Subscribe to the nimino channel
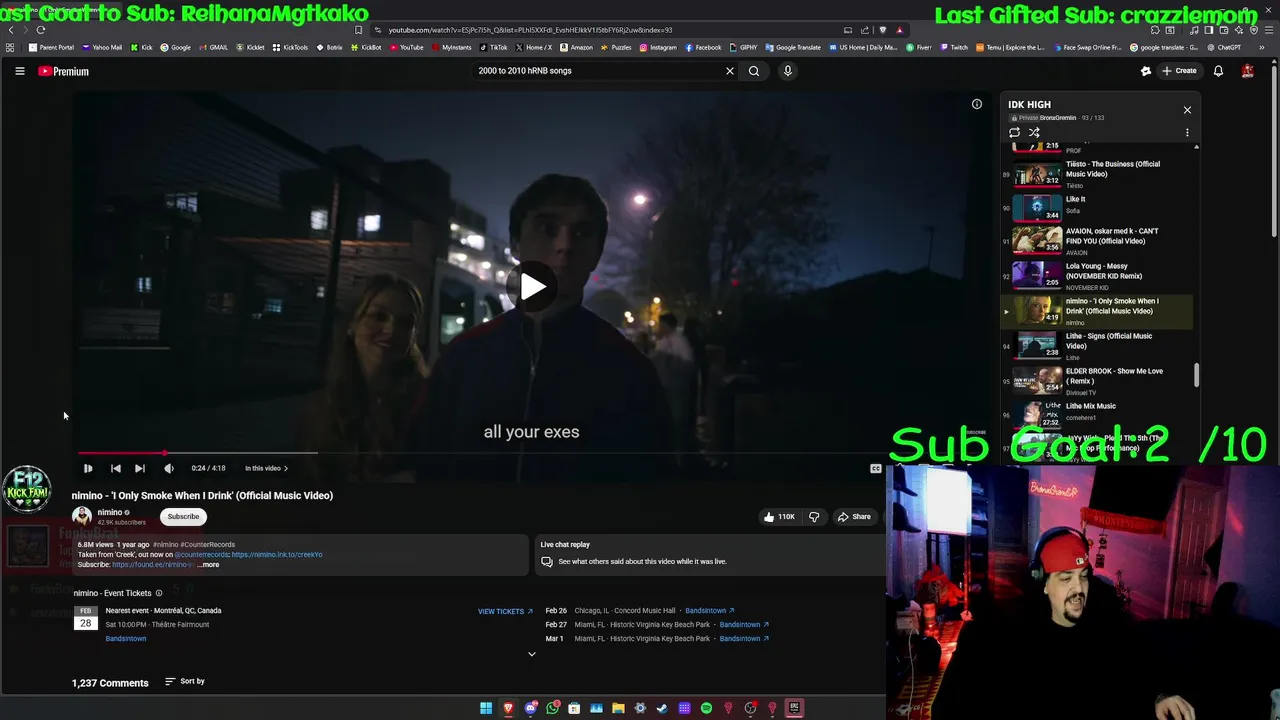The width and height of the screenshot is (1280, 720). pyautogui.click(x=183, y=517)
